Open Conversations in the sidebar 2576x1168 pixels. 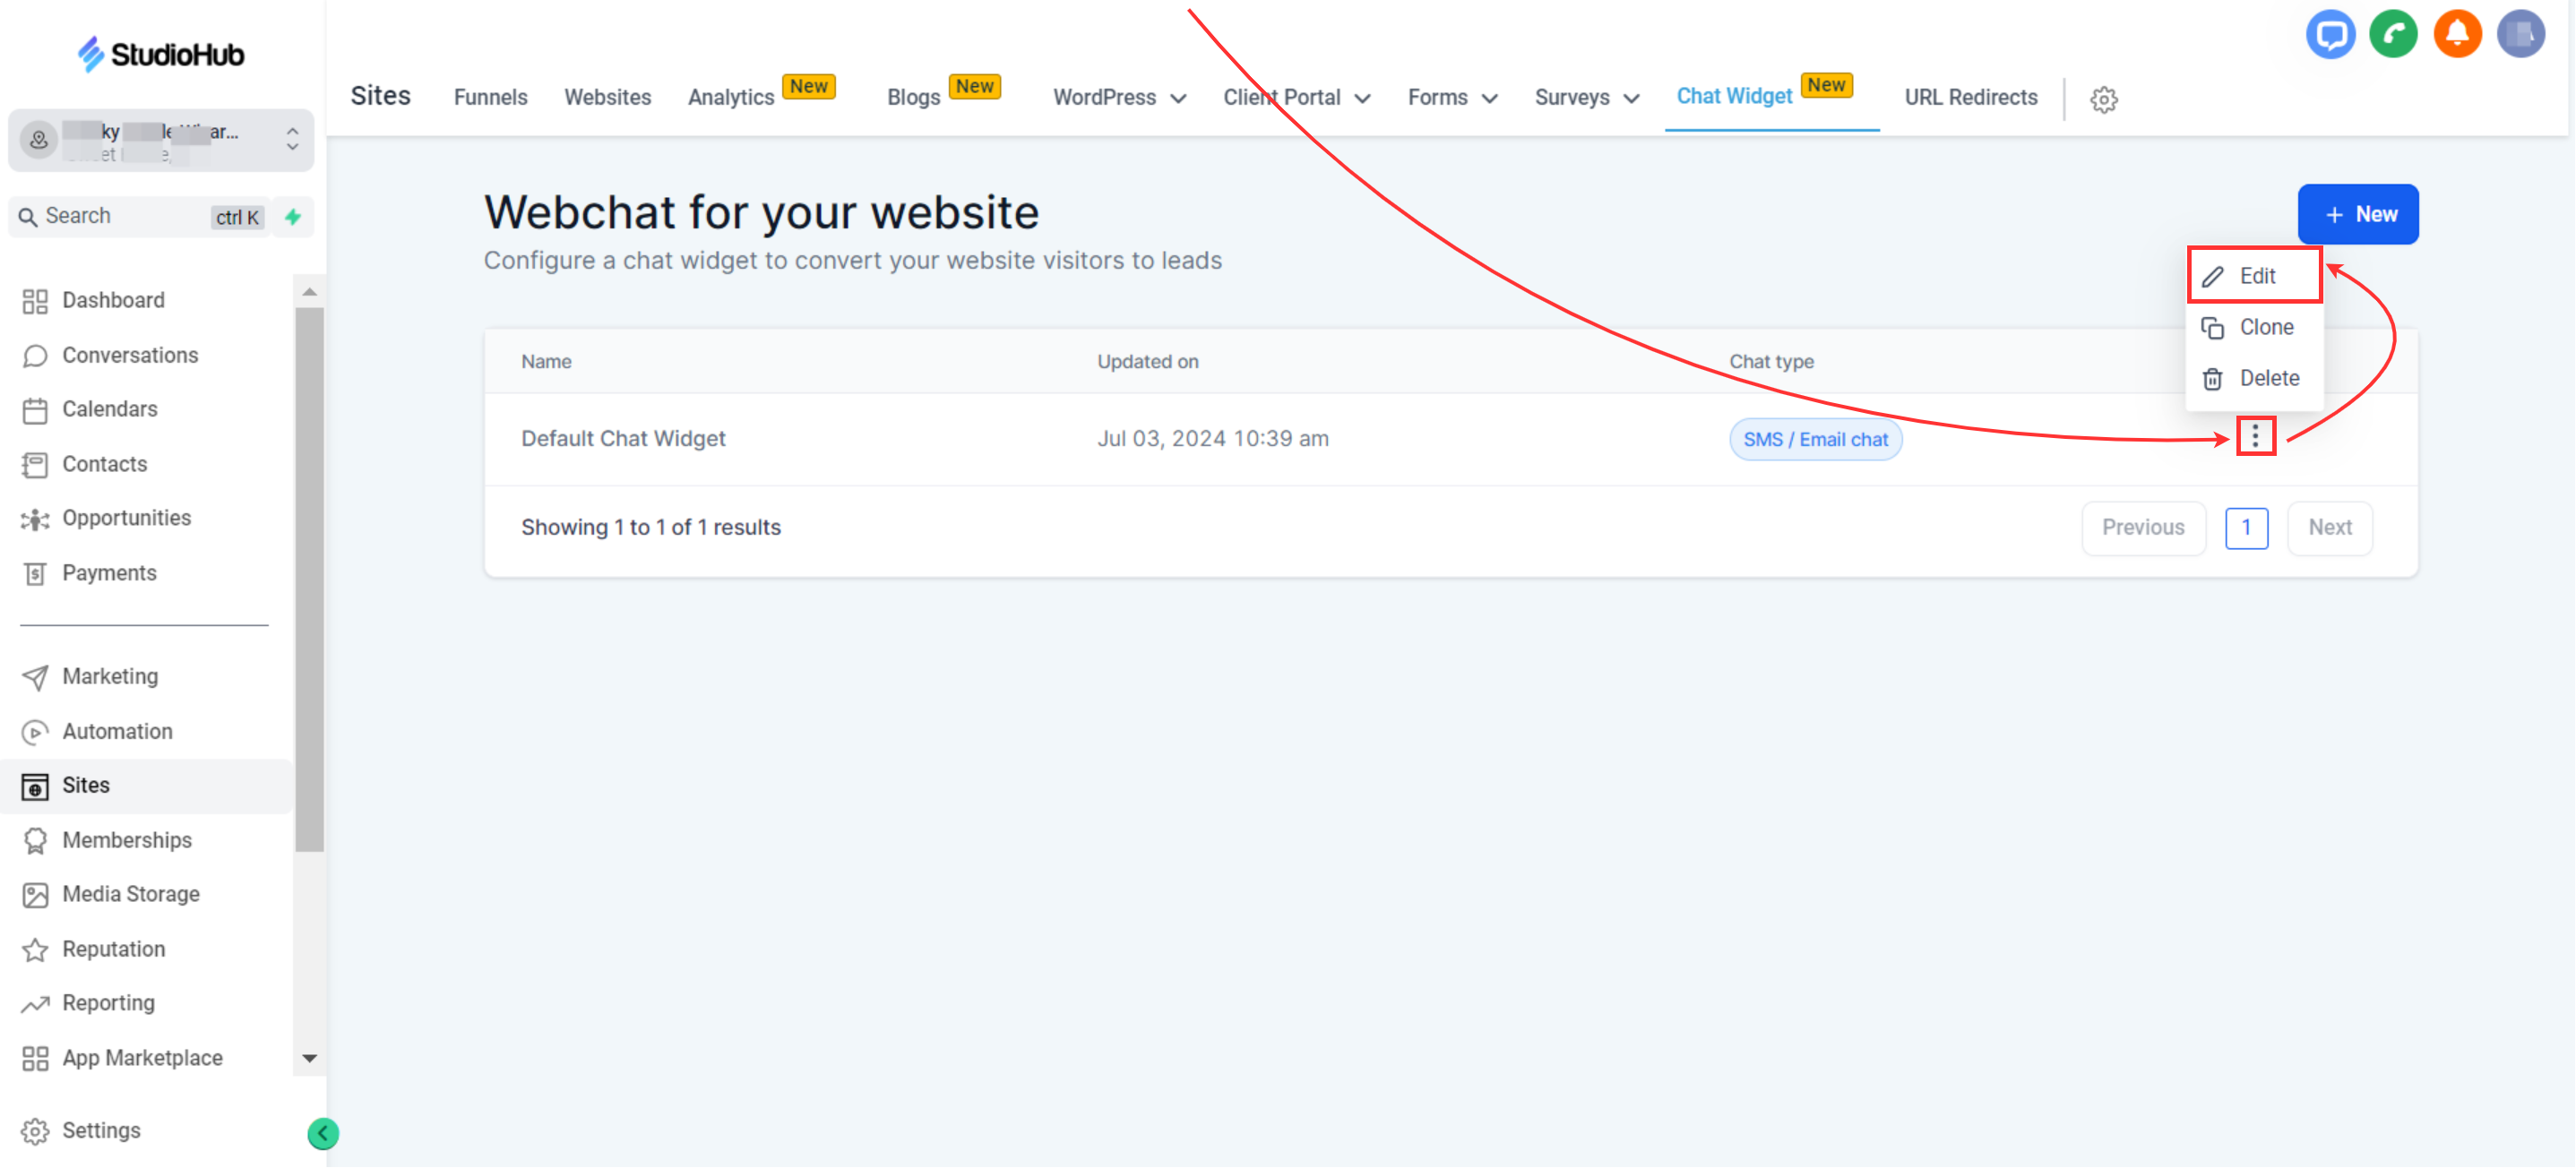[x=129, y=355]
